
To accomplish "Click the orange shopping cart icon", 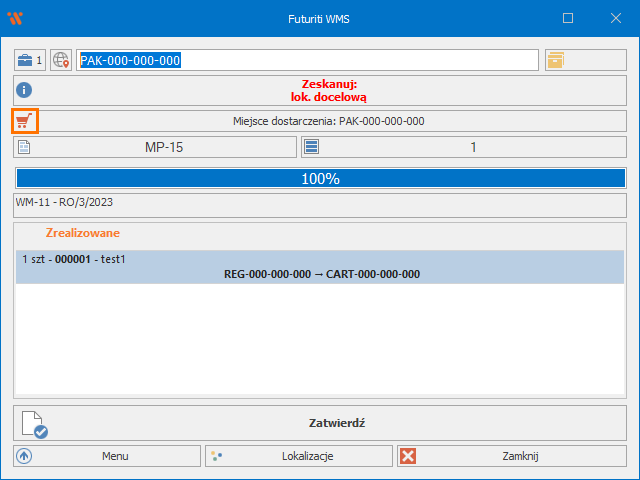I will [25, 121].
